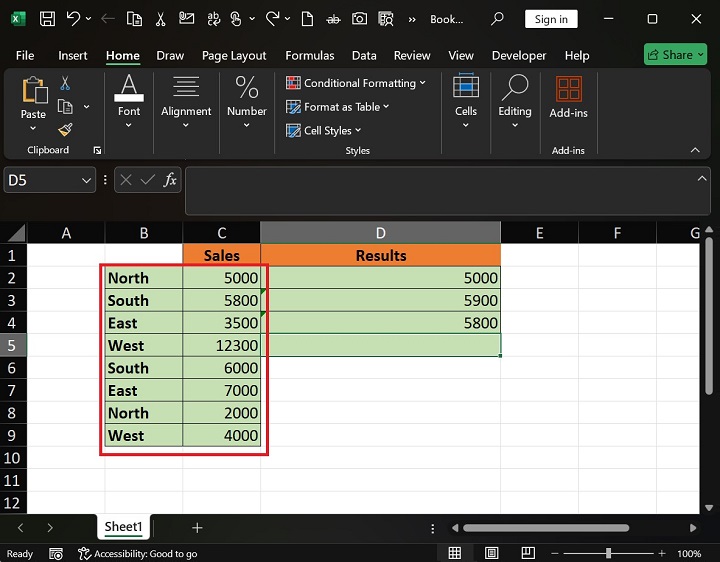
Task: Click the Sign in button
Action: click(x=550, y=19)
